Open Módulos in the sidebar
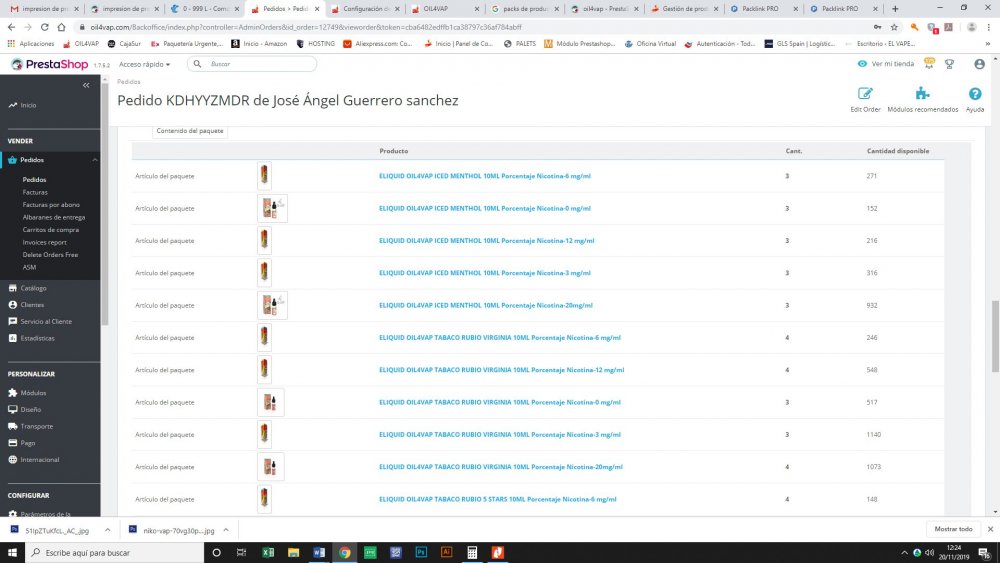 click(27, 393)
